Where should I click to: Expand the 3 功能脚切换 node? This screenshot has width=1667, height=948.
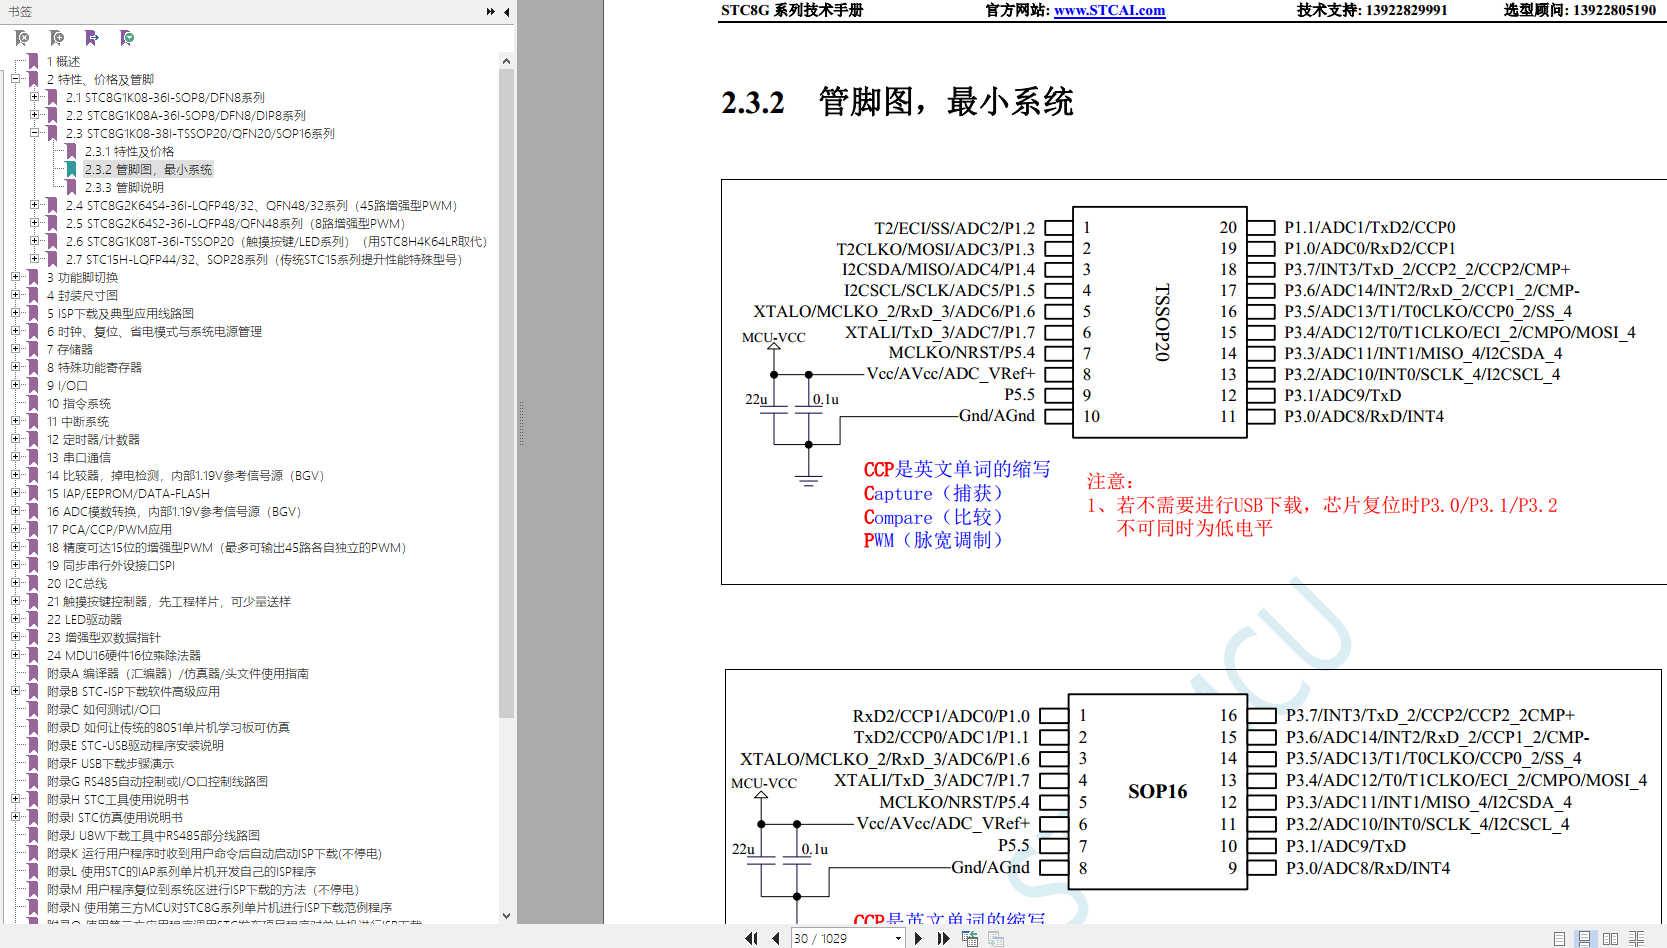click(16, 277)
